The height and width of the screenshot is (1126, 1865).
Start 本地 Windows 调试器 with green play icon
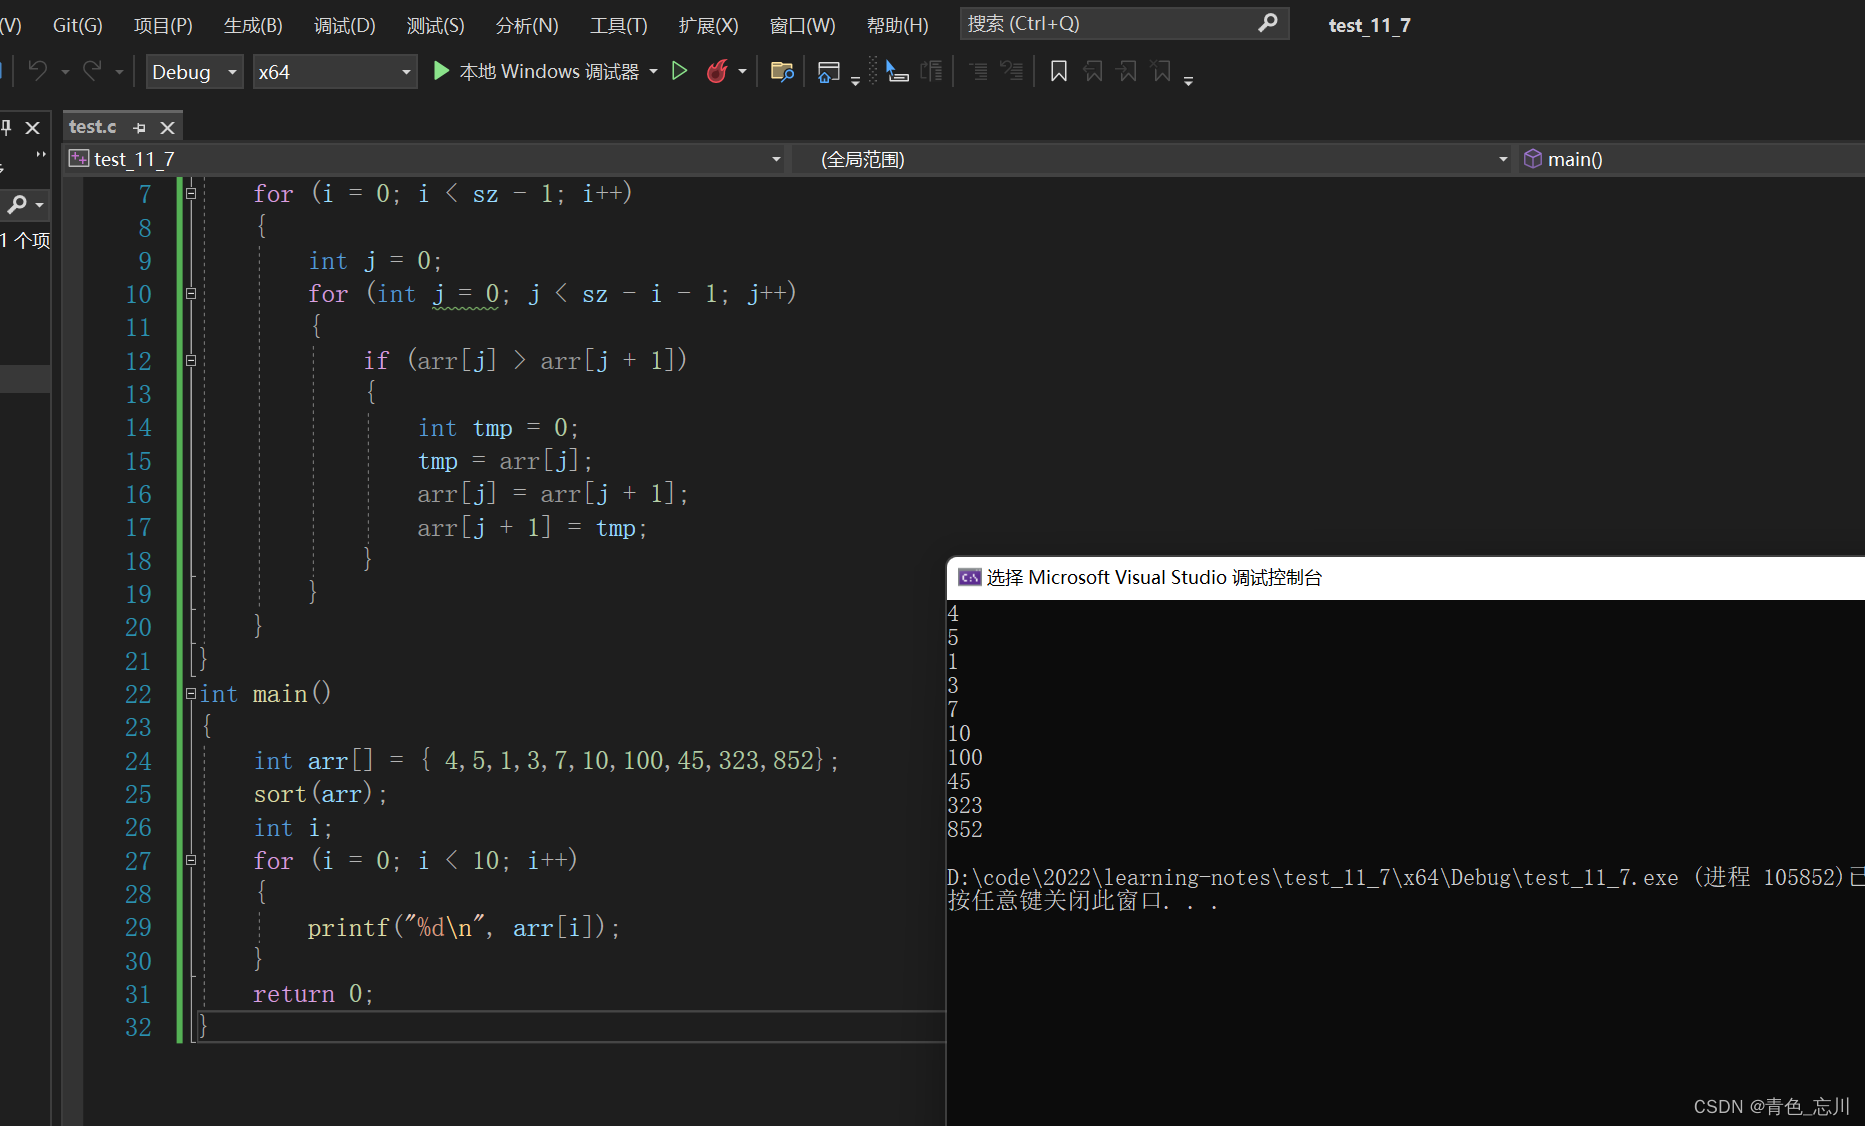click(x=440, y=71)
